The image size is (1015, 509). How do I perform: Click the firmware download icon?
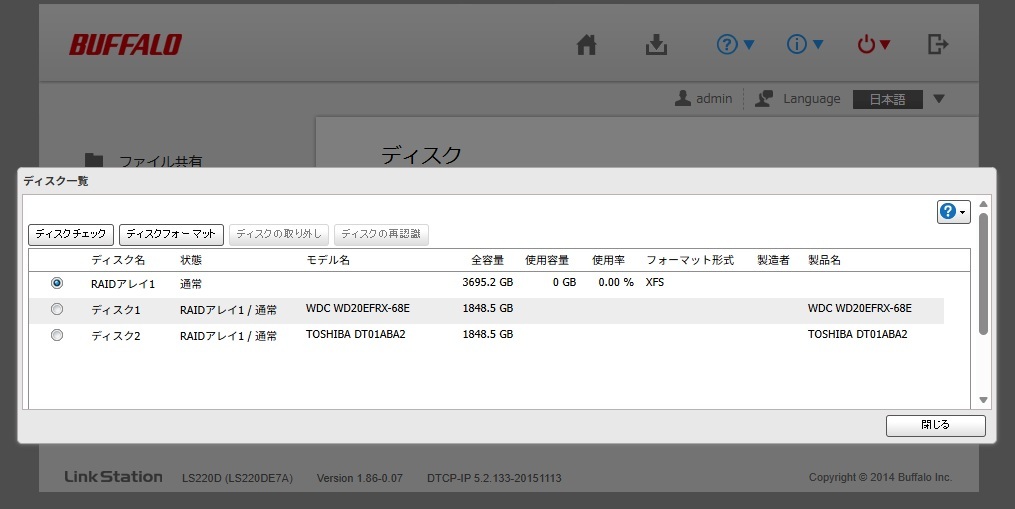[656, 45]
